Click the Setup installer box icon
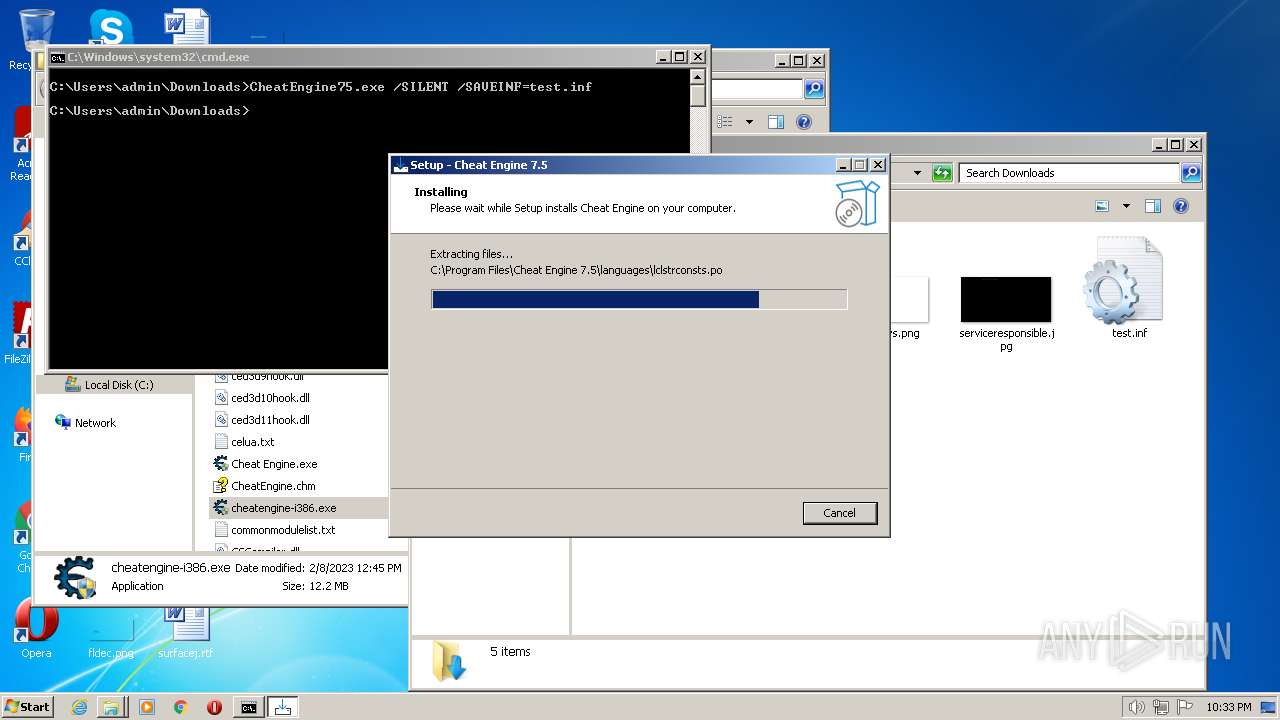Viewport: 1280px width, 720px height. (857, 204)
